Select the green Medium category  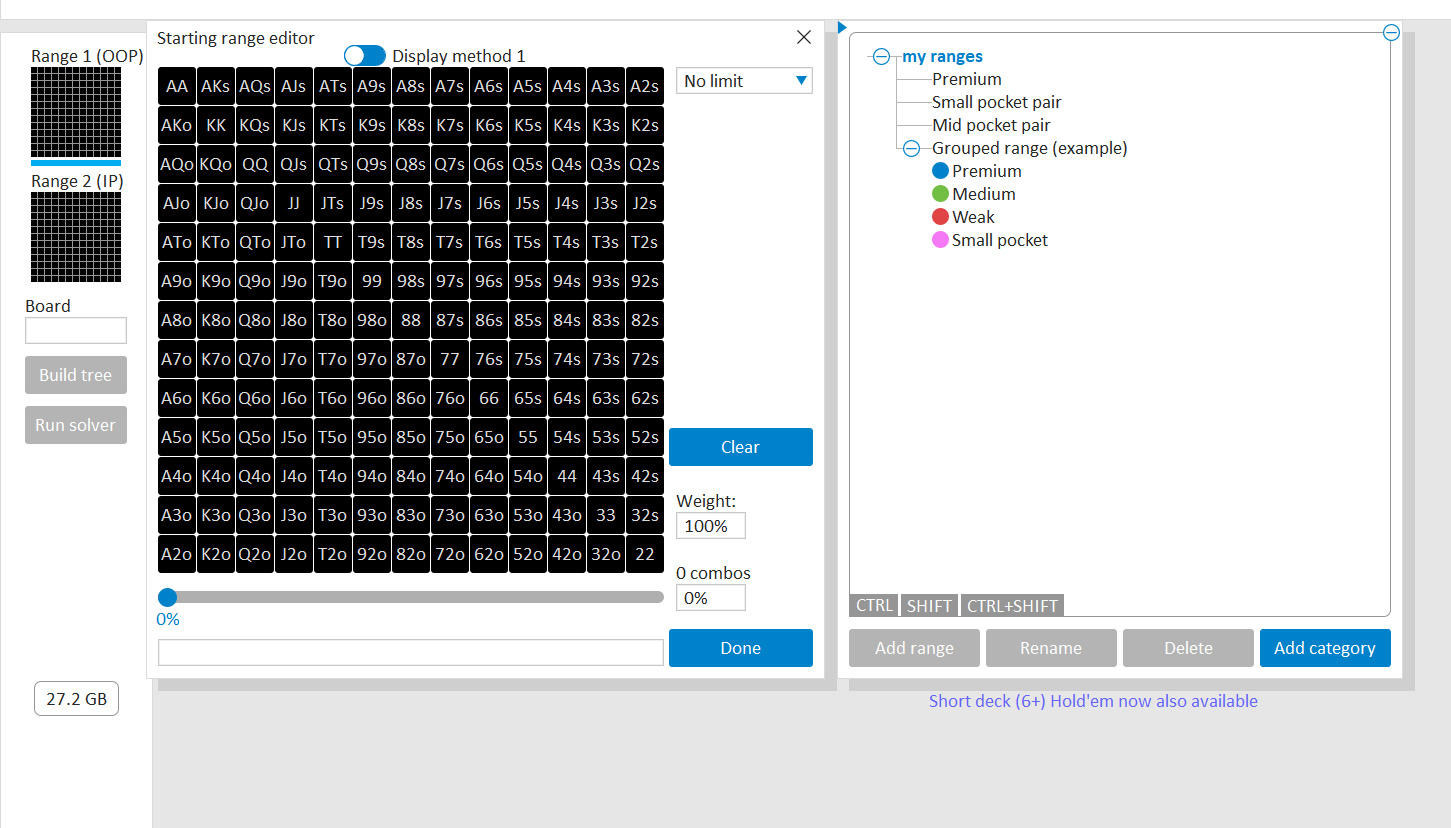983,194
